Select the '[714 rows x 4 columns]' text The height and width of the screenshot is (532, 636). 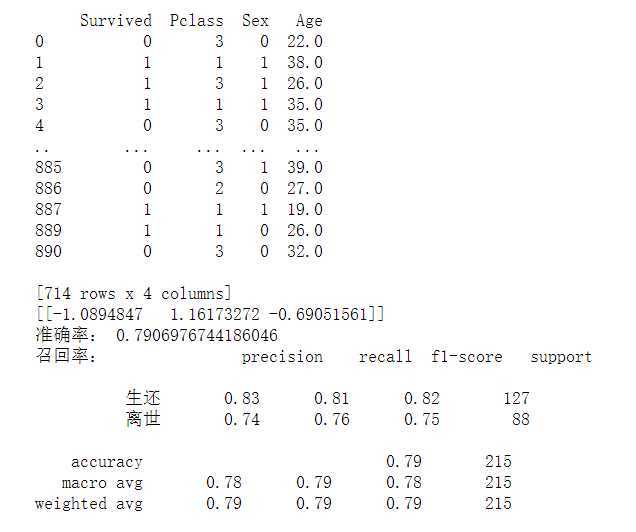(132, 293)
